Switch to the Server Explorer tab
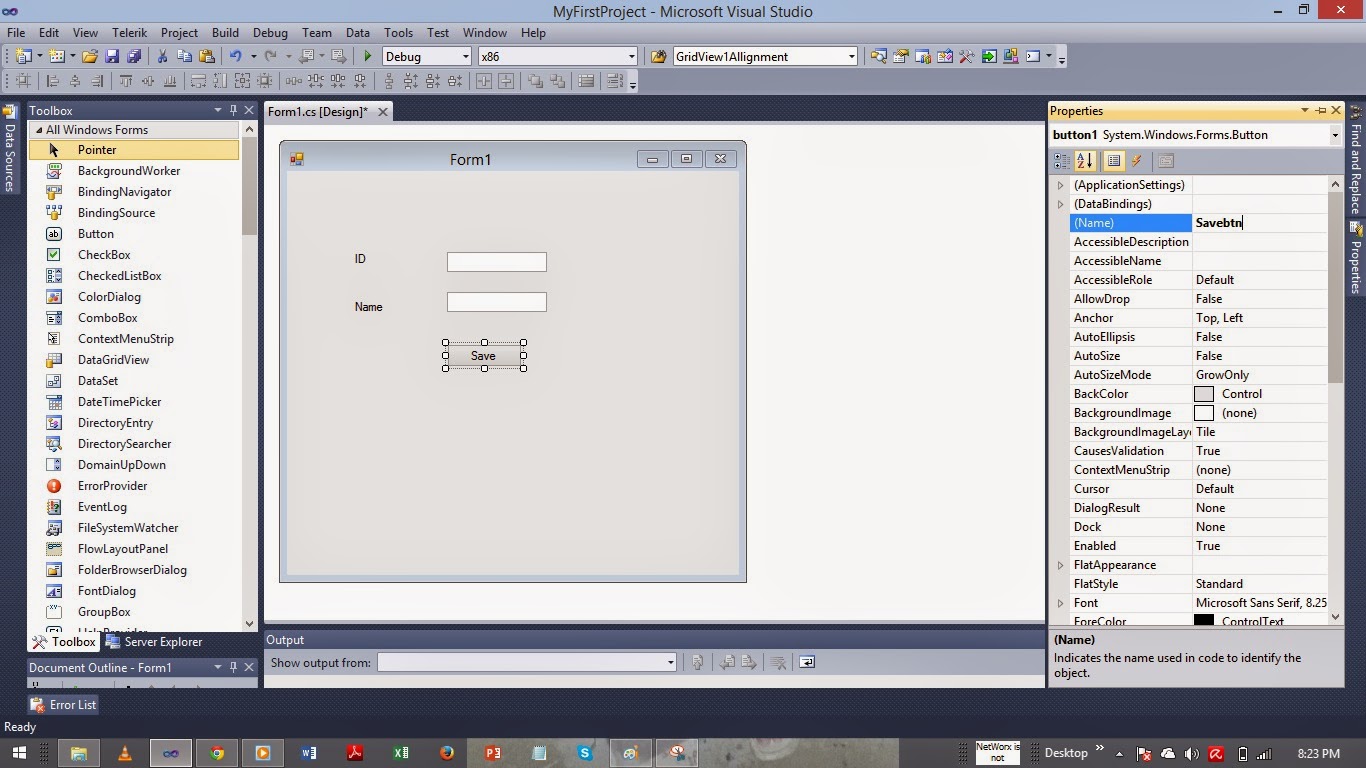 click(154, 642)
